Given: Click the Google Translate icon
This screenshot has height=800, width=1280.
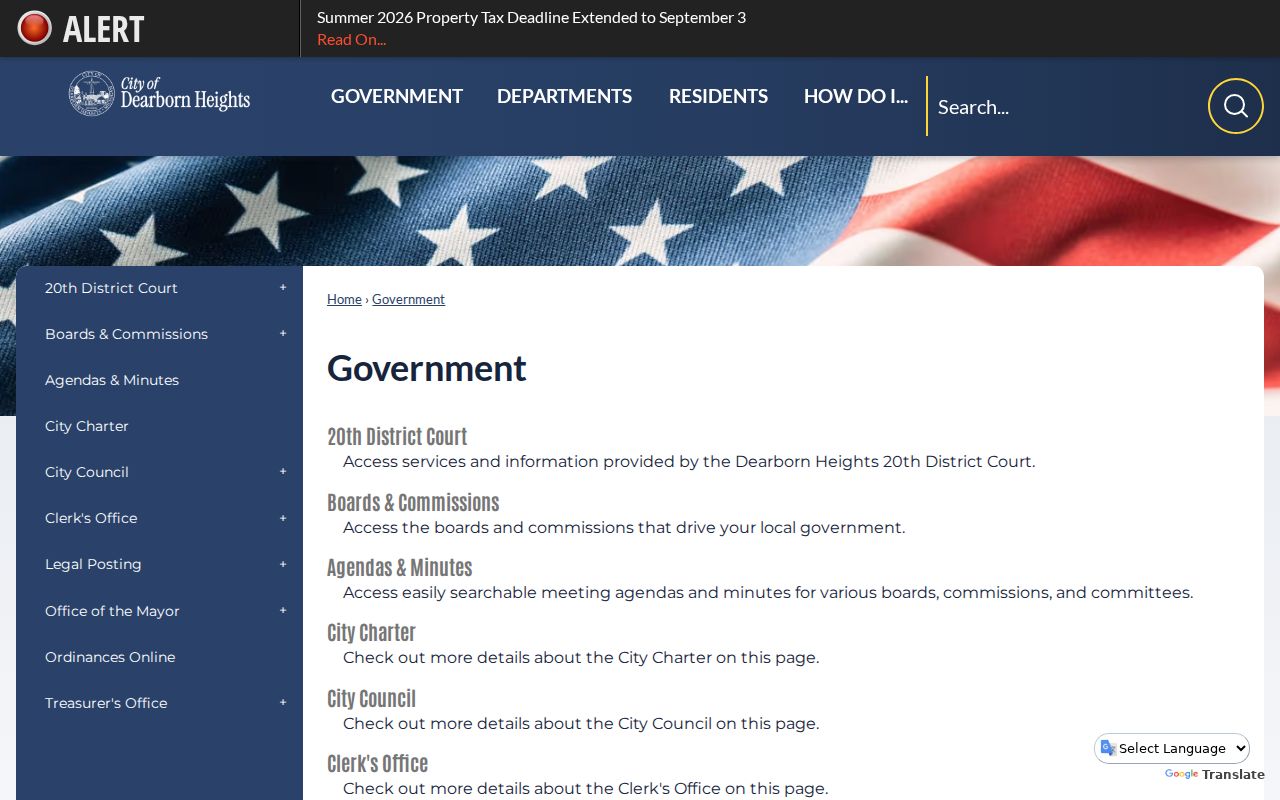Looking at the screenshot, I should pos(1108,748).
